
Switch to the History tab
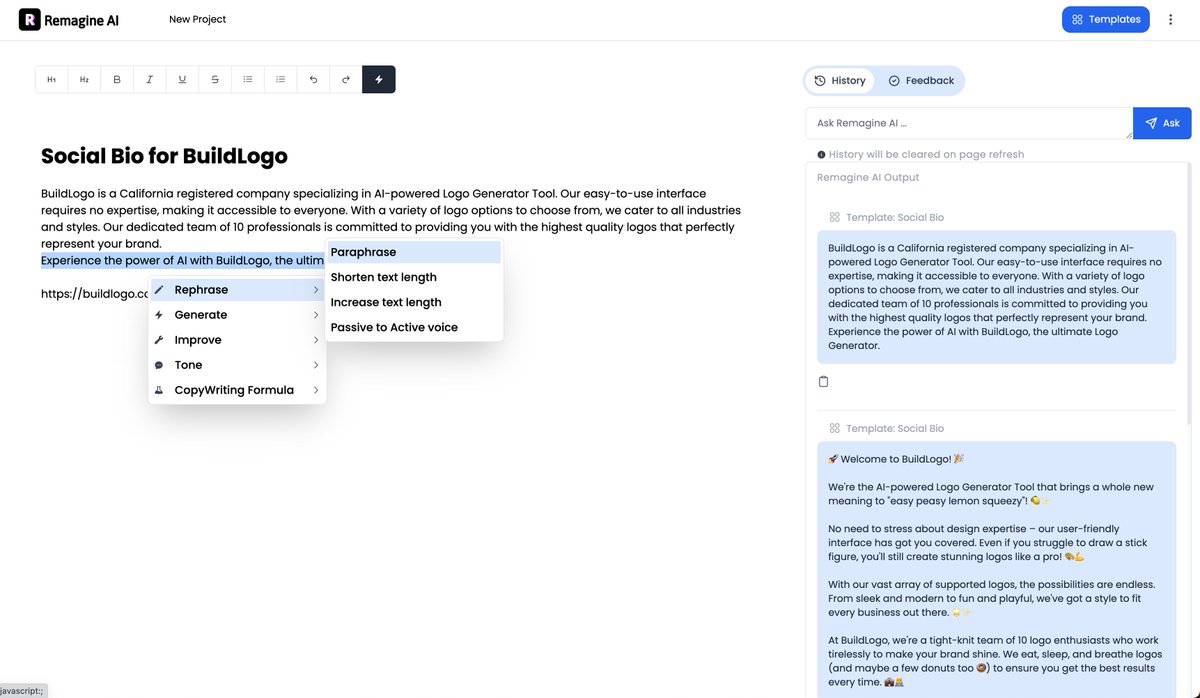[x=840, y=81]
